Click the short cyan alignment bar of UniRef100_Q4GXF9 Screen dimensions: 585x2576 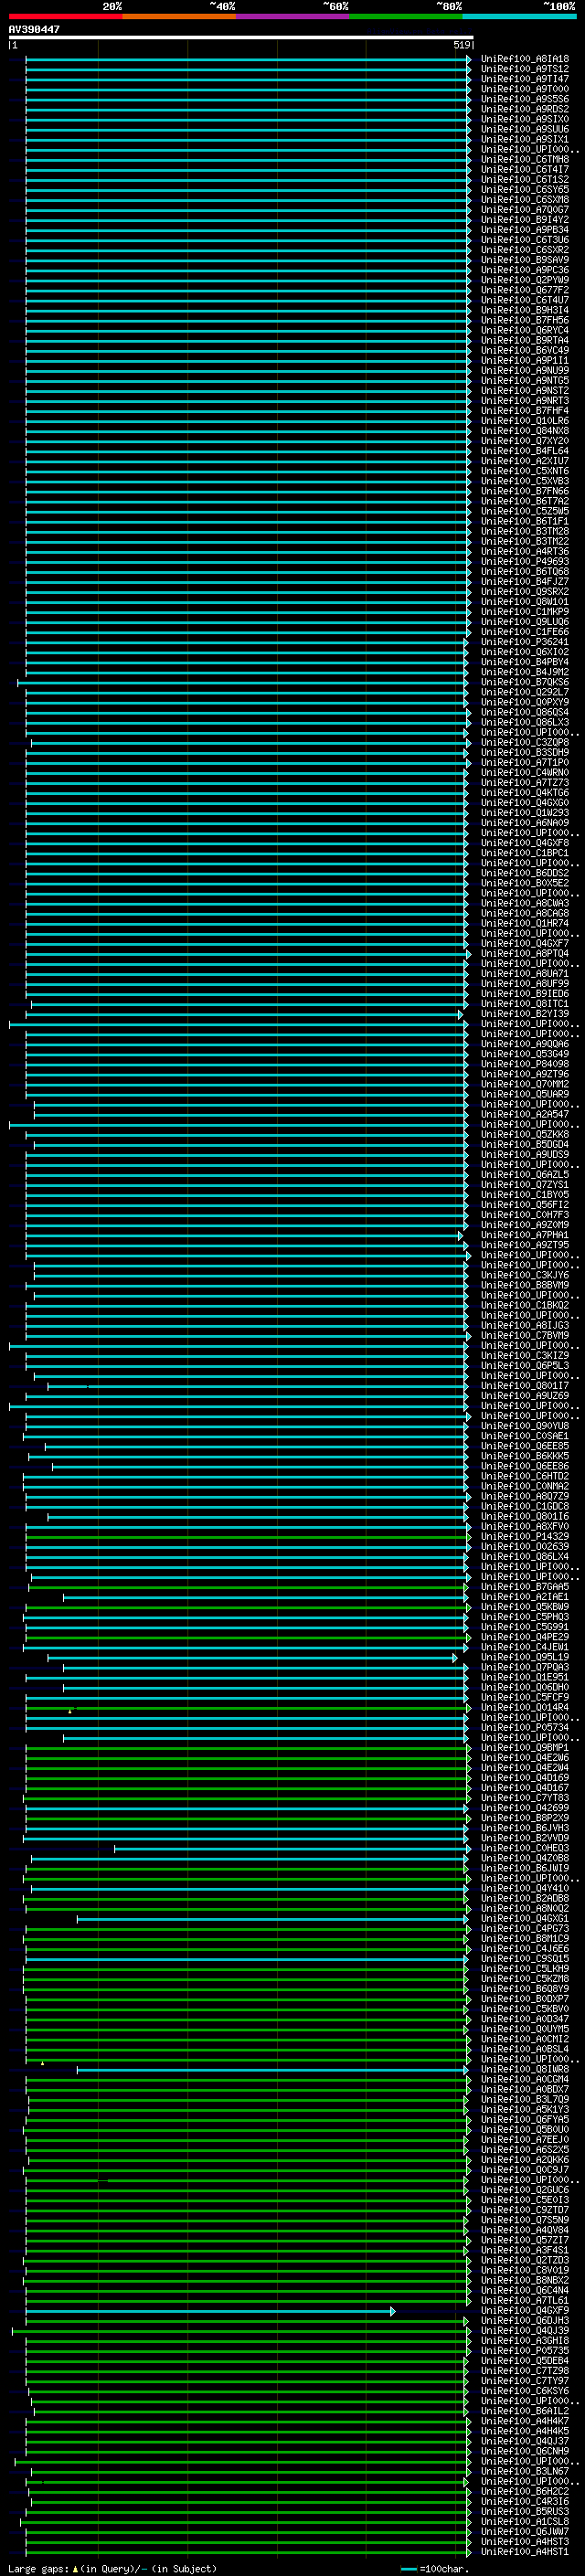pos(211,2311)
